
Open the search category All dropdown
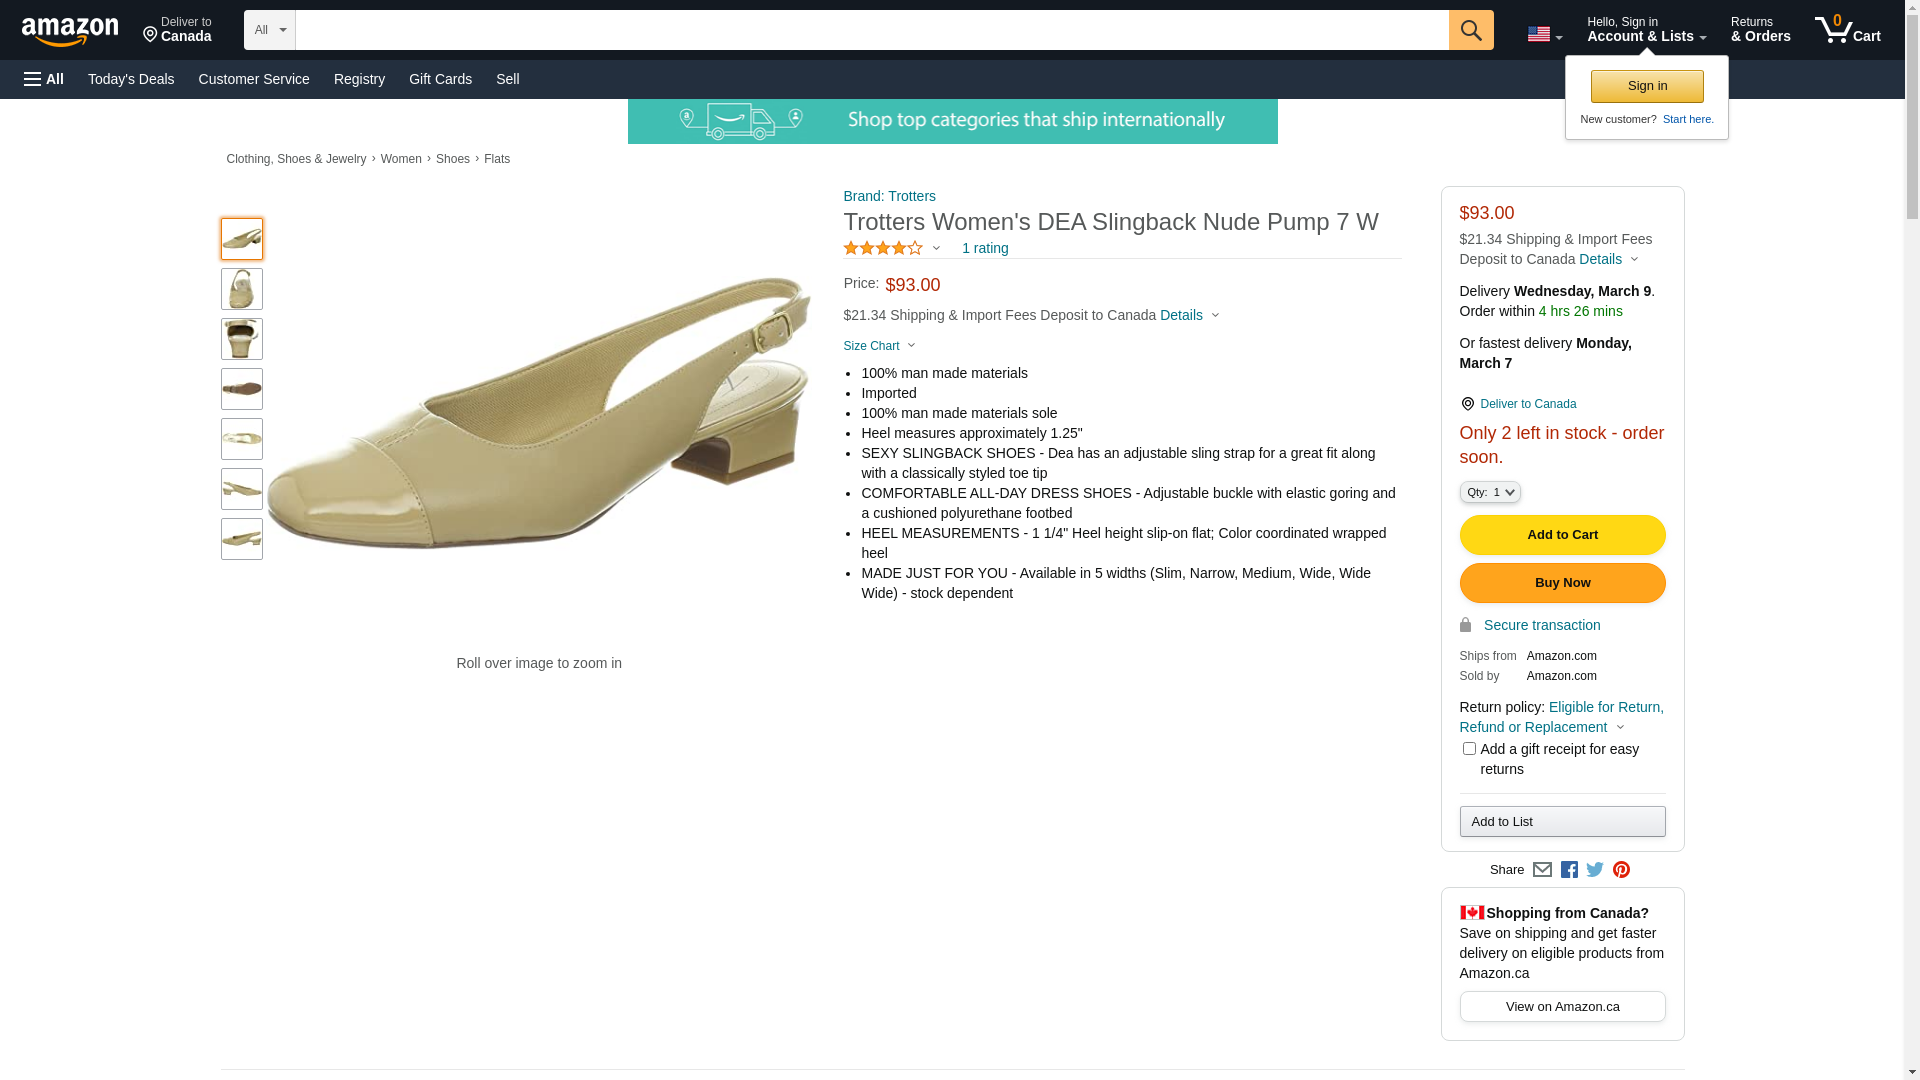pyautogui.click(x=269, y=30)
